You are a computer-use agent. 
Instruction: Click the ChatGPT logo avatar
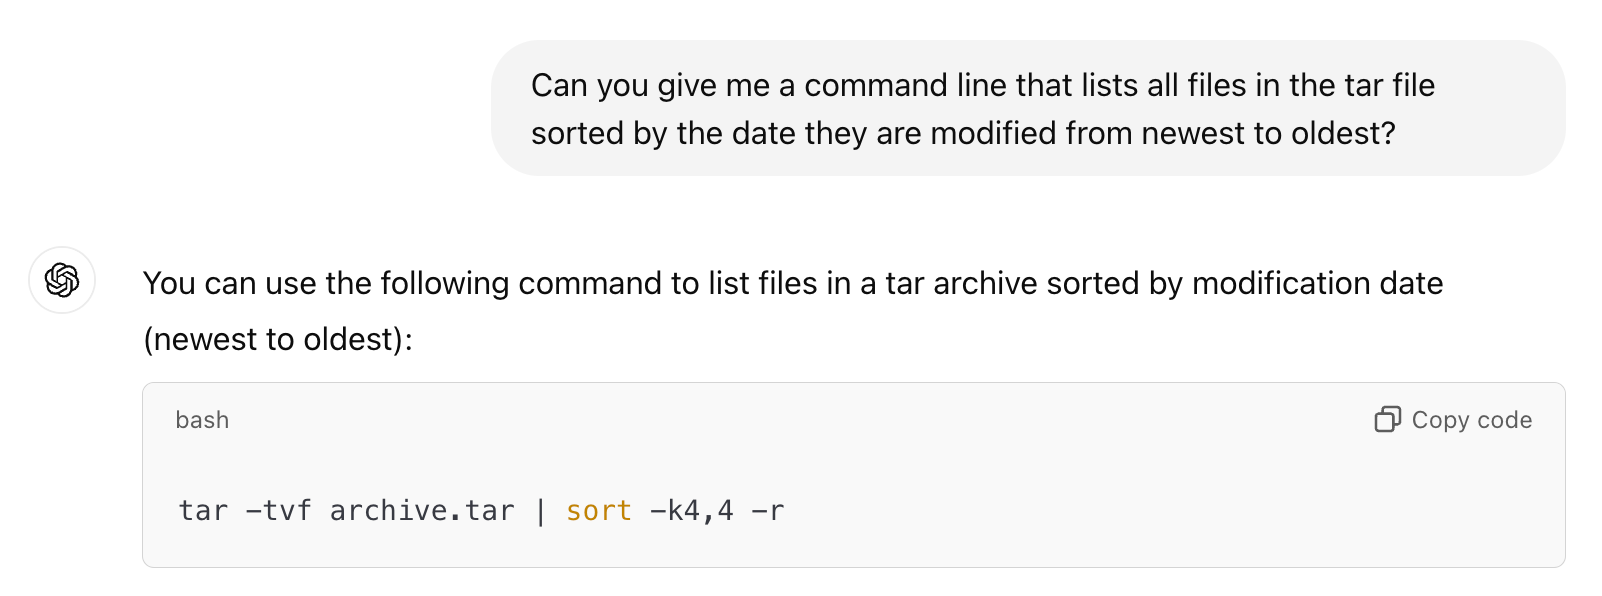click(62, 280)
